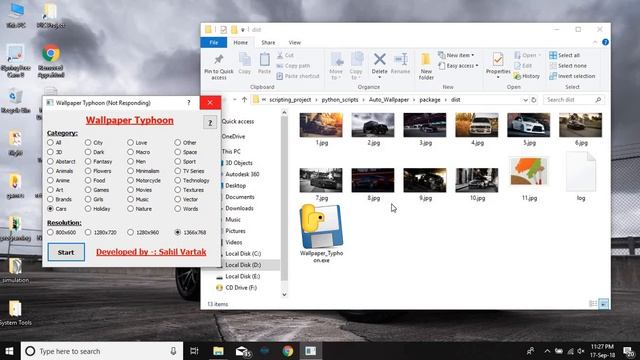Expand the python_scripts breadcrumb chevron
This screenshot has height=360, width=640.
364,100
